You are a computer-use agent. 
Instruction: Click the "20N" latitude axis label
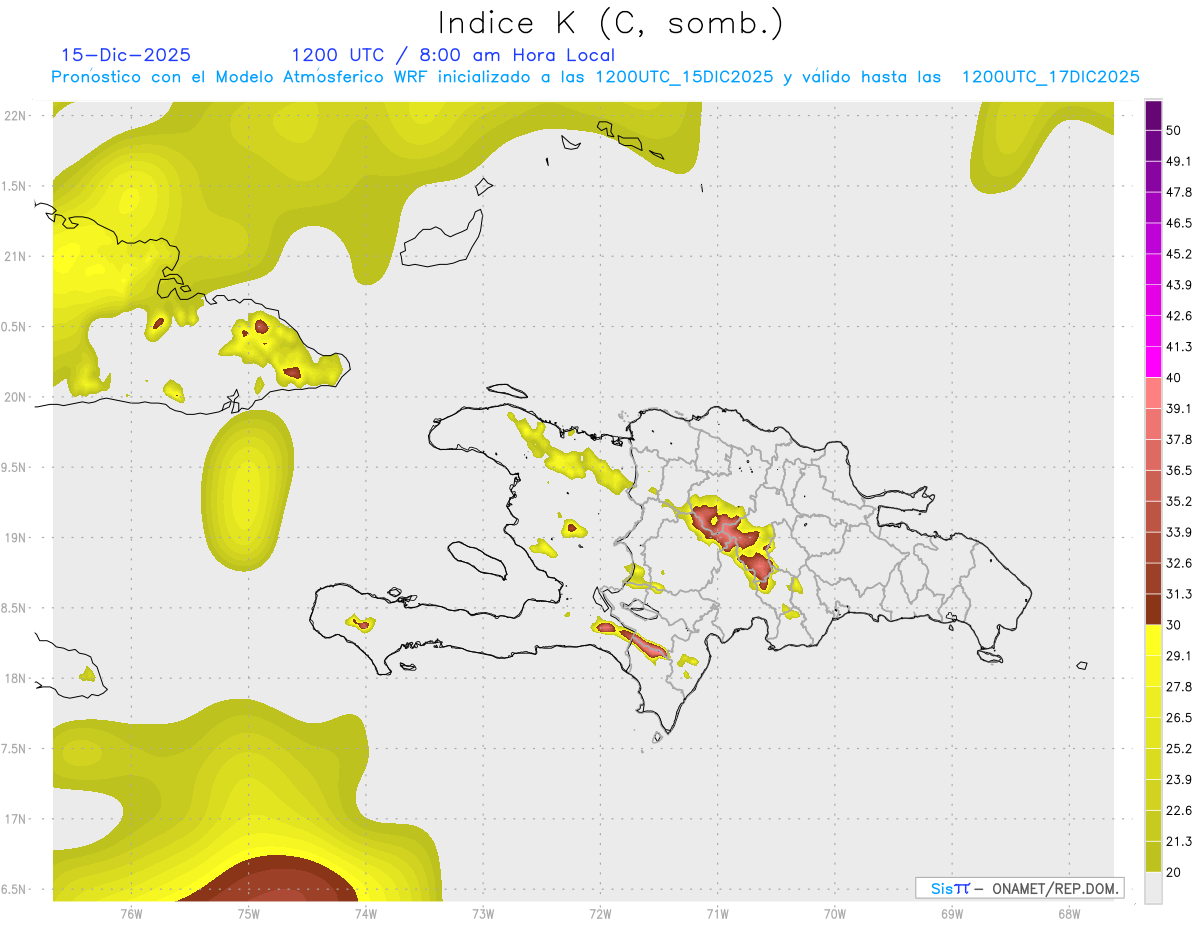pos(16,397)
